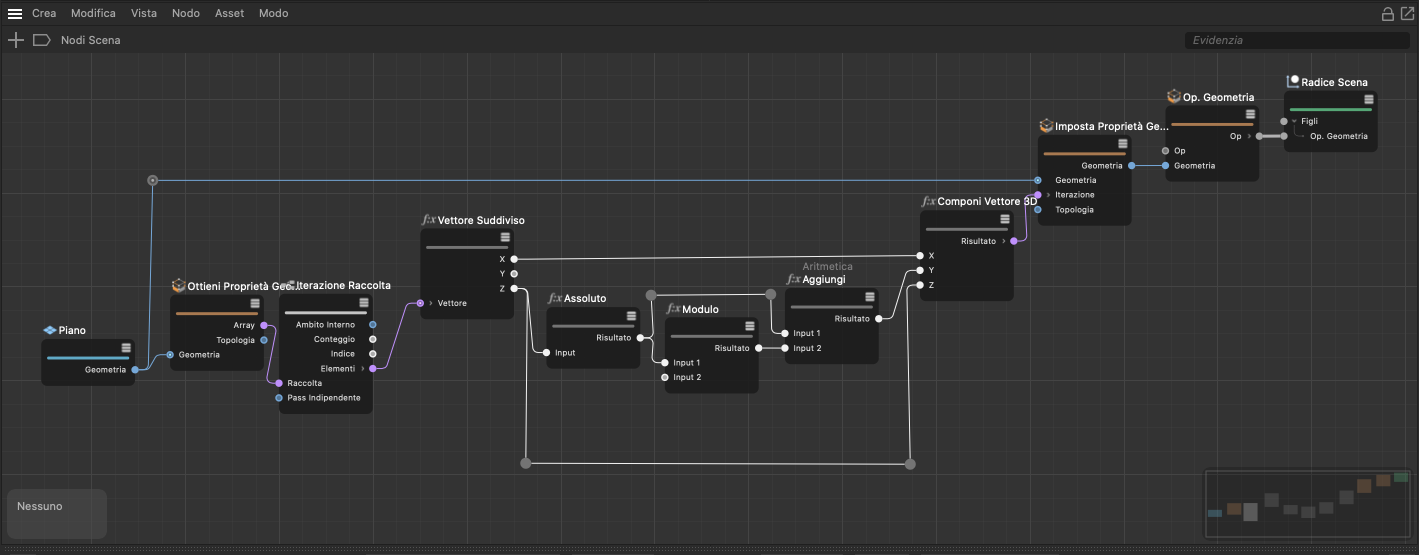
Task: Expand Vettore input on Vettore Suddiviso
Action: [x=431, y=303]
